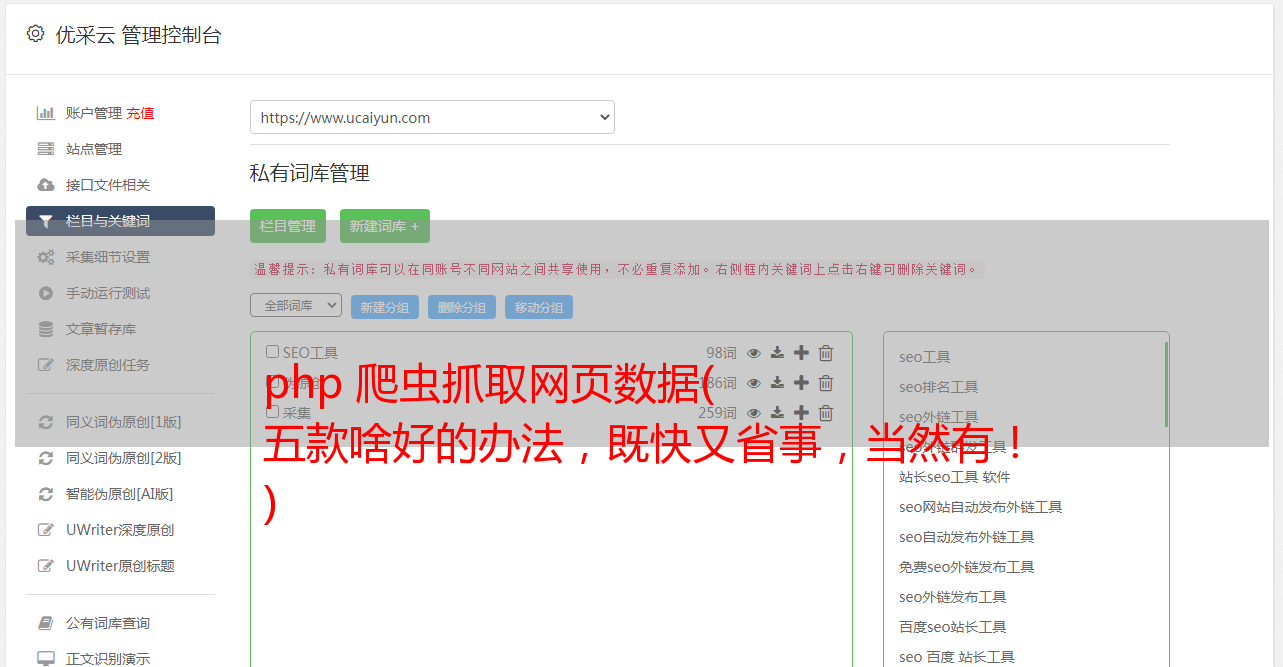Create a library with 新建词库 +
This screenshot has height=667, width=1283.
385,226
